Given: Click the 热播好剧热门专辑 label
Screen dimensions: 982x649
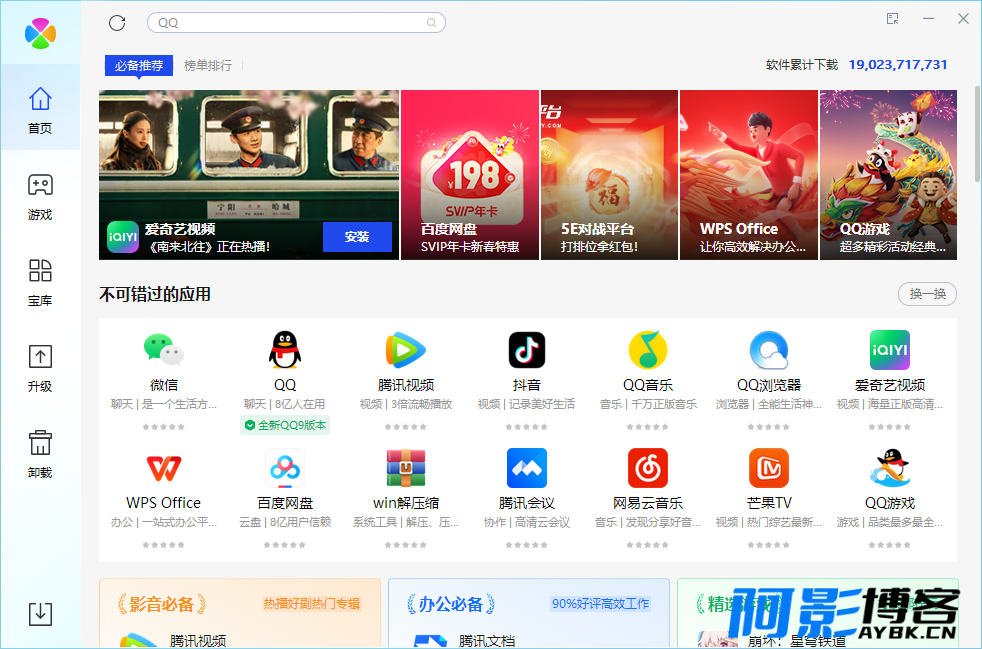Looking at the screenshot, I should 312,604.
